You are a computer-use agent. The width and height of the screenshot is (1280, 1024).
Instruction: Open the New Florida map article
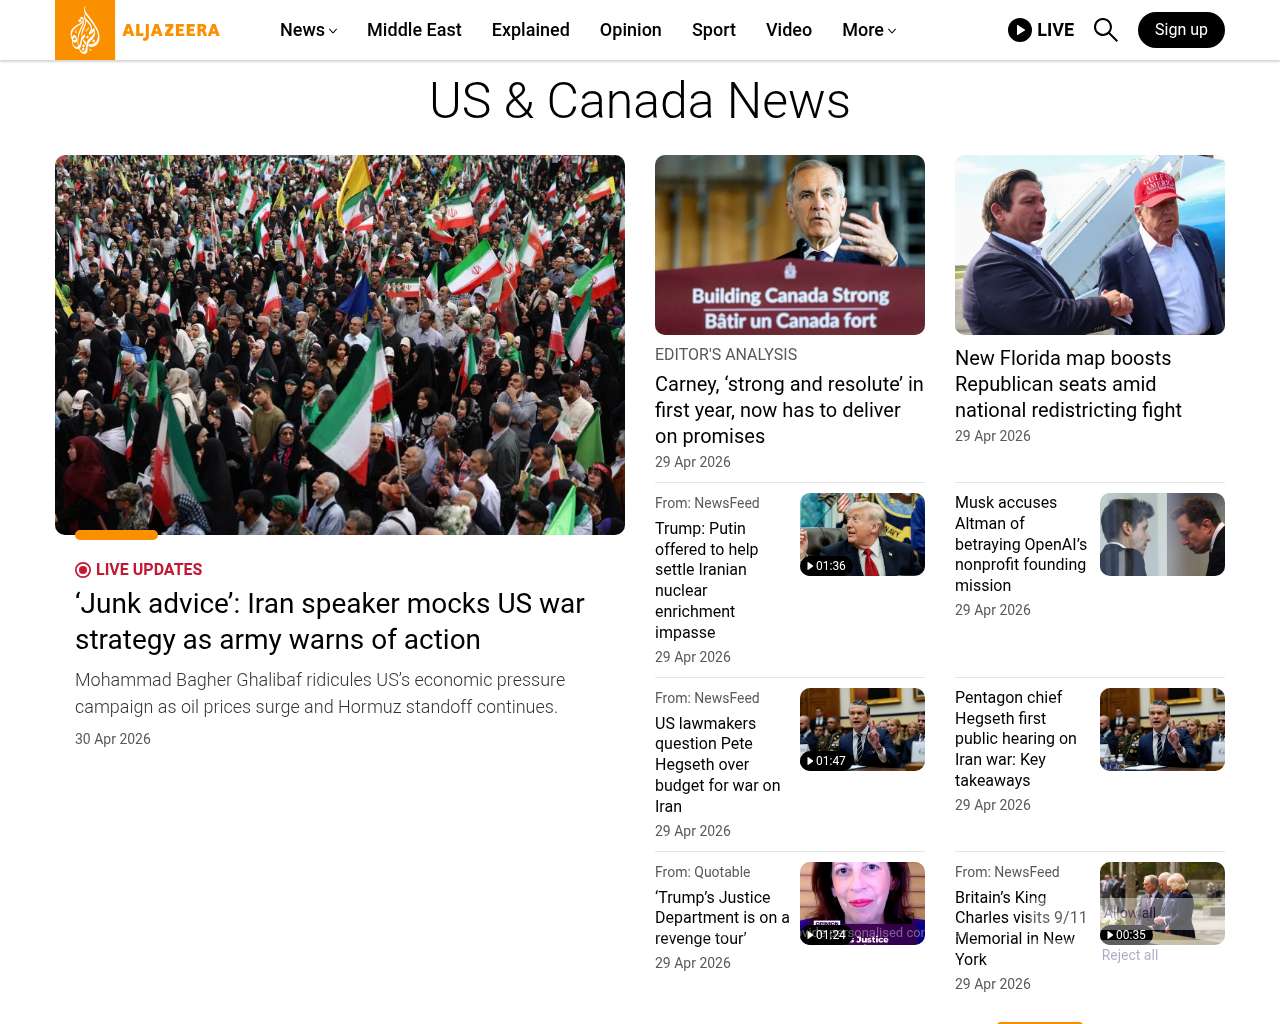pos(1068,384)
